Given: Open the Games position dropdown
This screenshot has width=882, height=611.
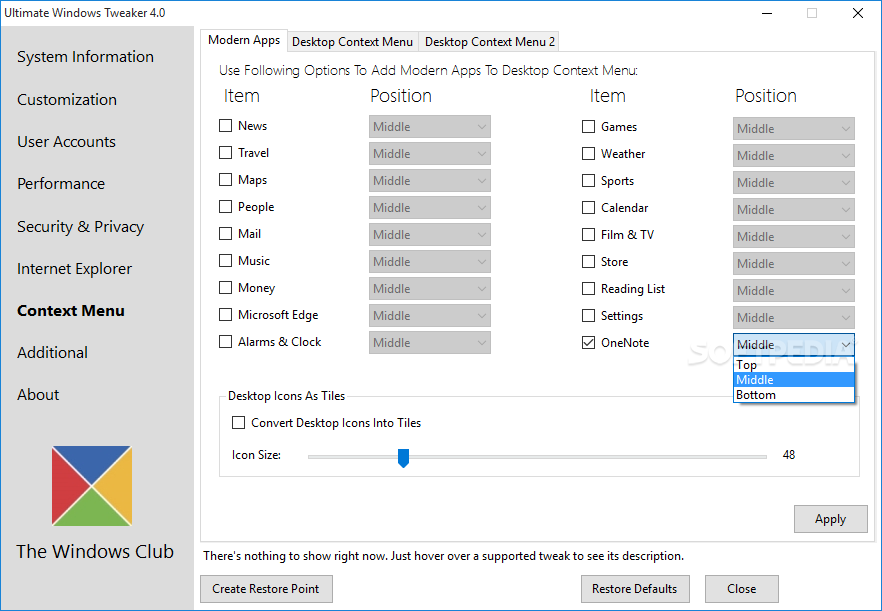Looking at the screenshot, I should tap(794, 128).
